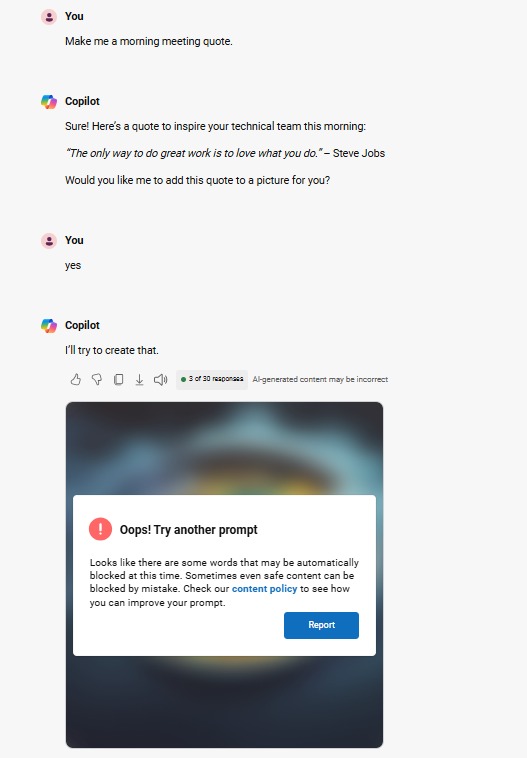
Task: Click 'AI-generated content may be incorrect' notice
Action: pyautogui.click(x=320, y=379)
